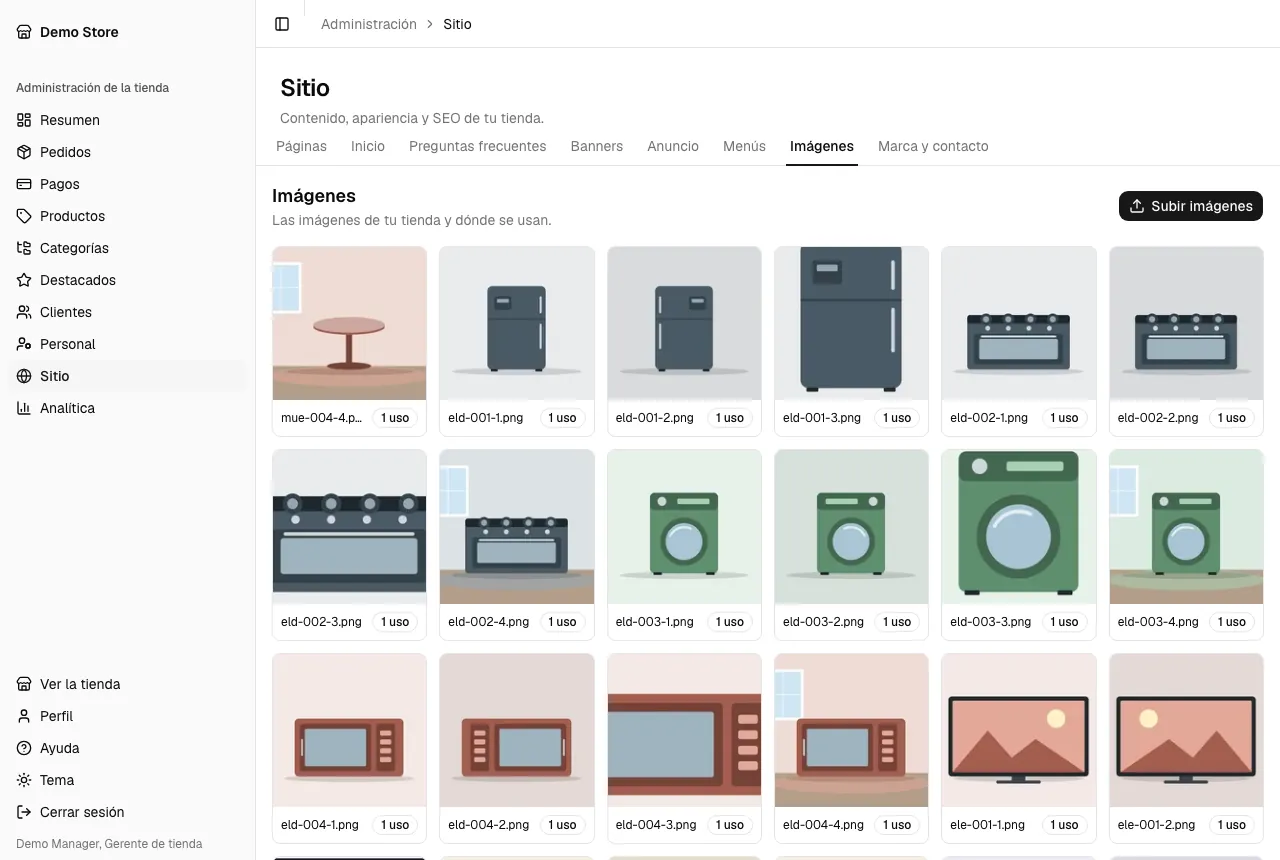The height and width of the screenshot is (860, 1280).
Task: Open the Analítica sidebar link
Action: tap(128, 408)
